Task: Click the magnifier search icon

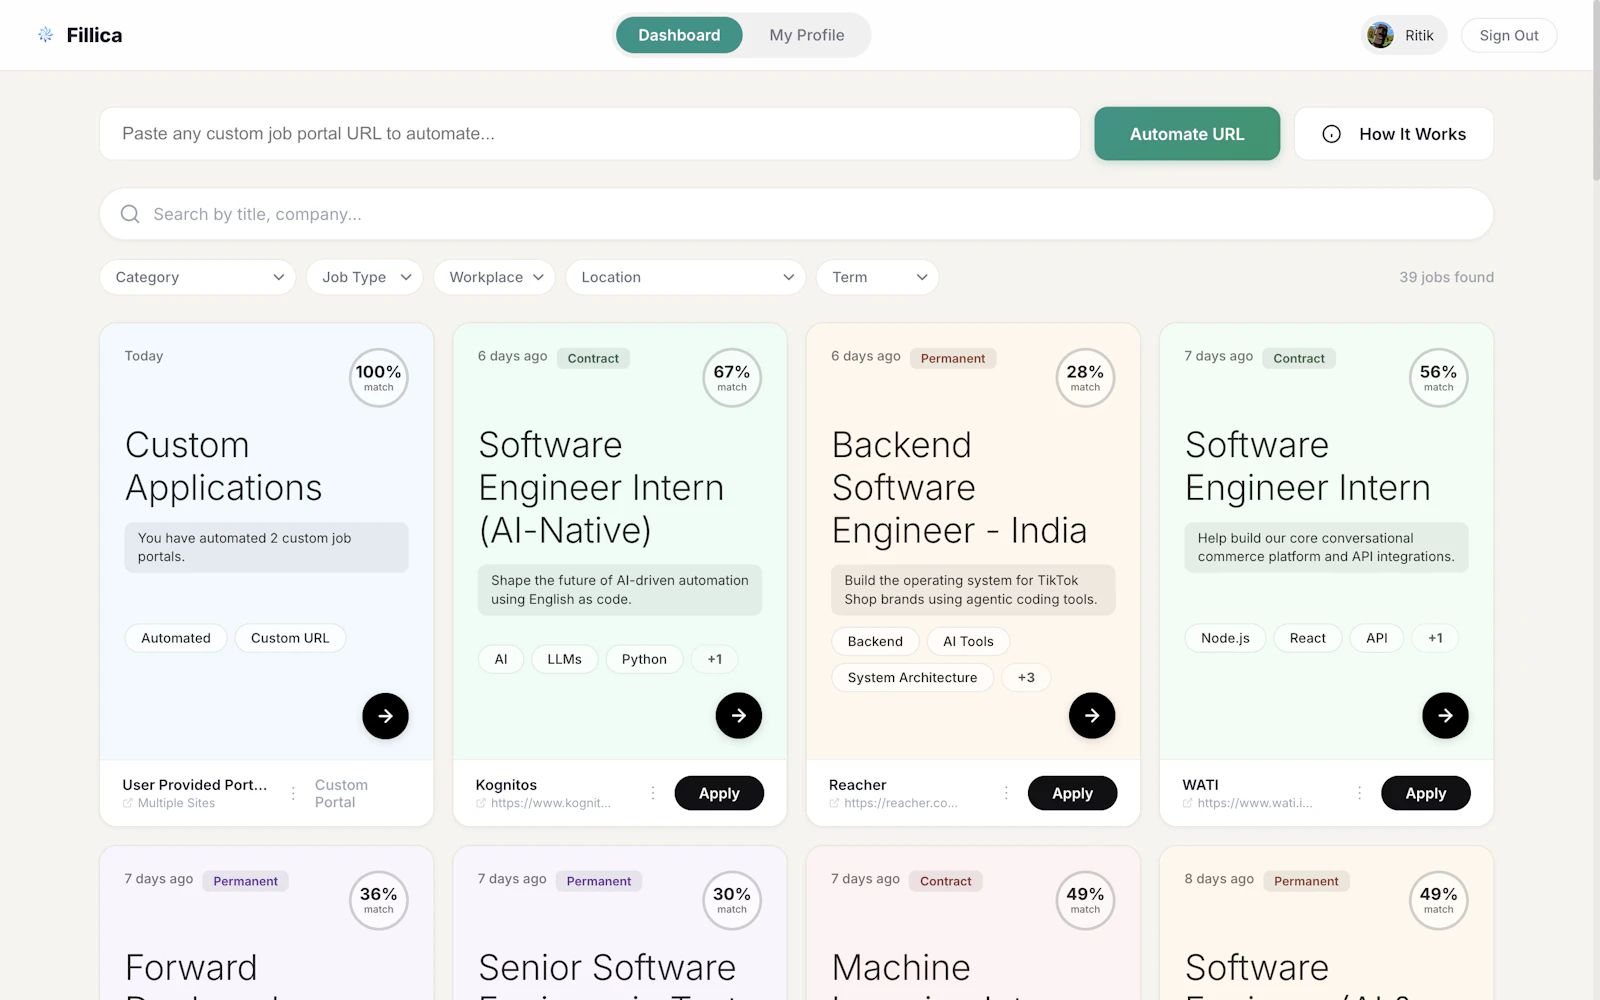Action: pos(130,214)
